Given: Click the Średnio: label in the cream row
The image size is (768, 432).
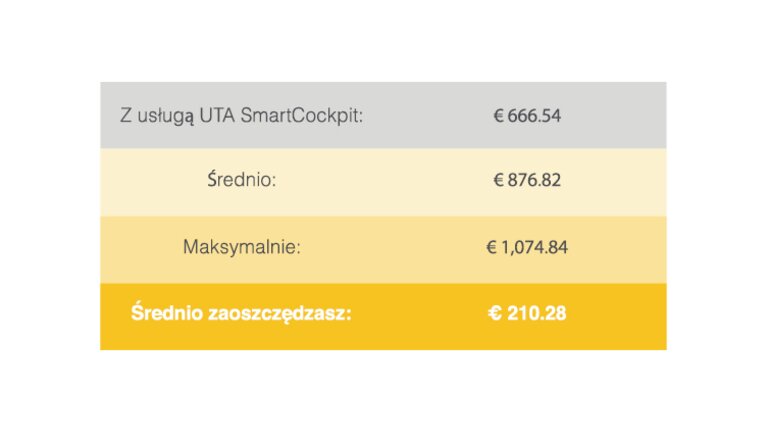Looking at the screenshot, I should [x=241, y=180].
